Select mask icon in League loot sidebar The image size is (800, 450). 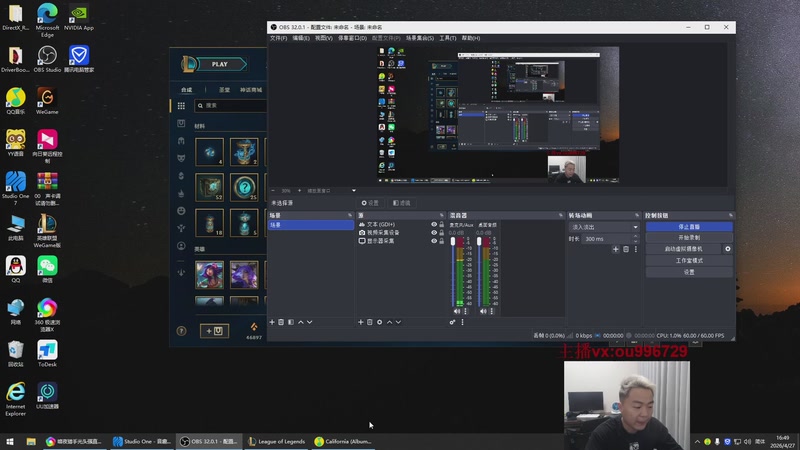click(x=181, y=158)
